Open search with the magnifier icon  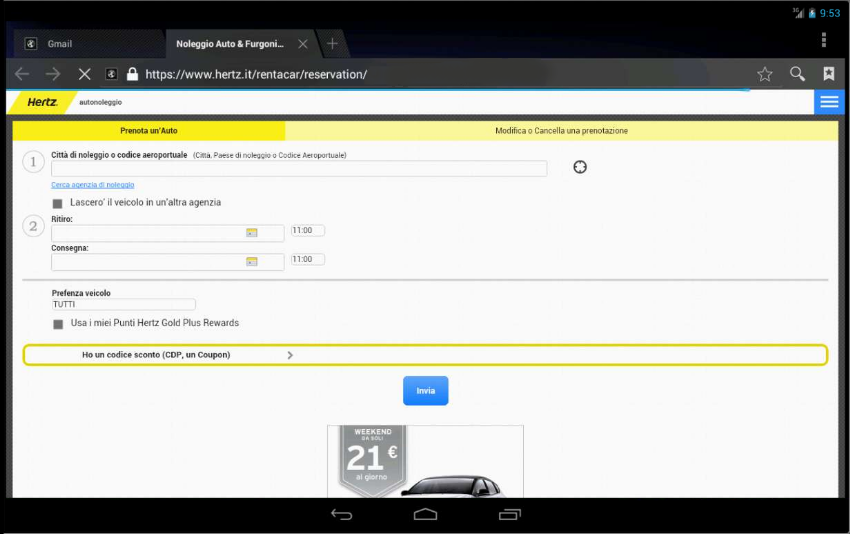click(x=797, y=74)
